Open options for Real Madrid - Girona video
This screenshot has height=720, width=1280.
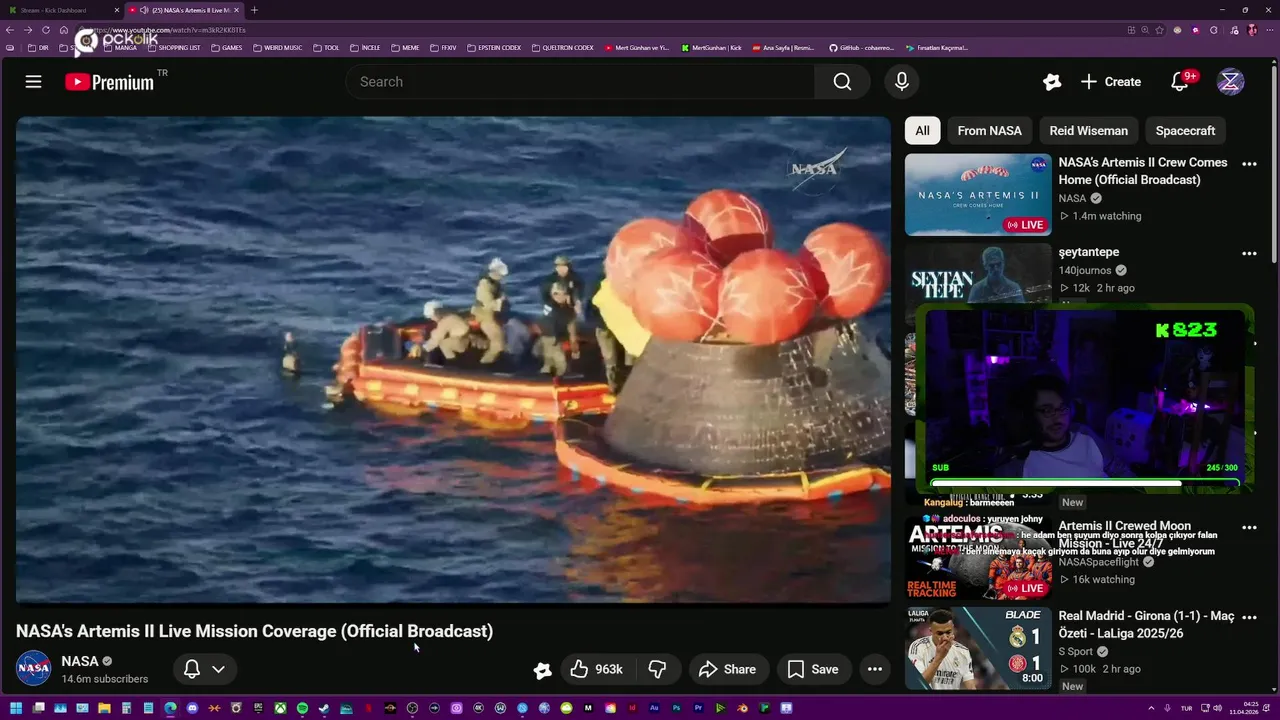coord(1249,617)
